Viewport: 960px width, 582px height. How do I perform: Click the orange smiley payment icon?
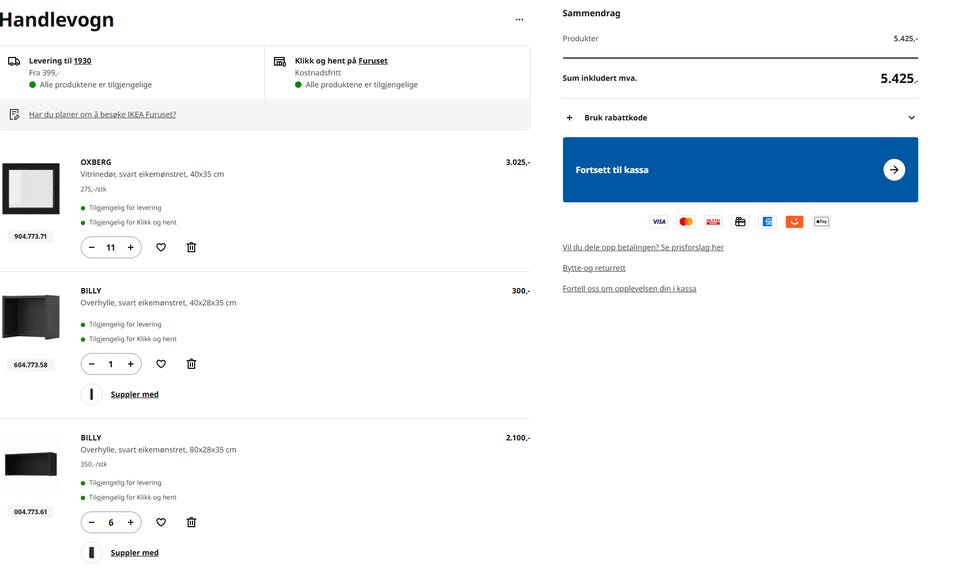coord(794,222)
